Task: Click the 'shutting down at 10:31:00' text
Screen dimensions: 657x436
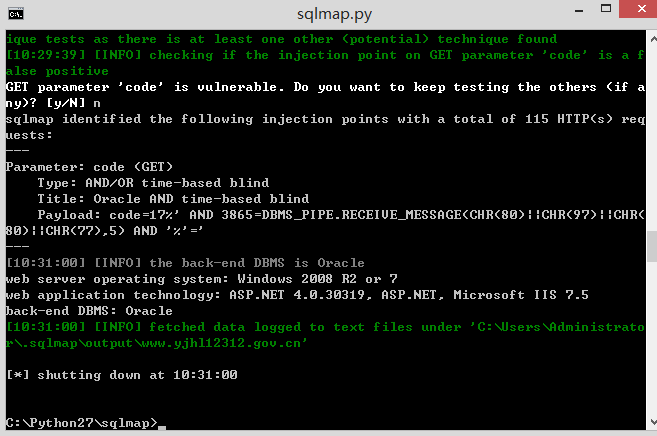Action: pyautogui.click(x=137, y=374)
